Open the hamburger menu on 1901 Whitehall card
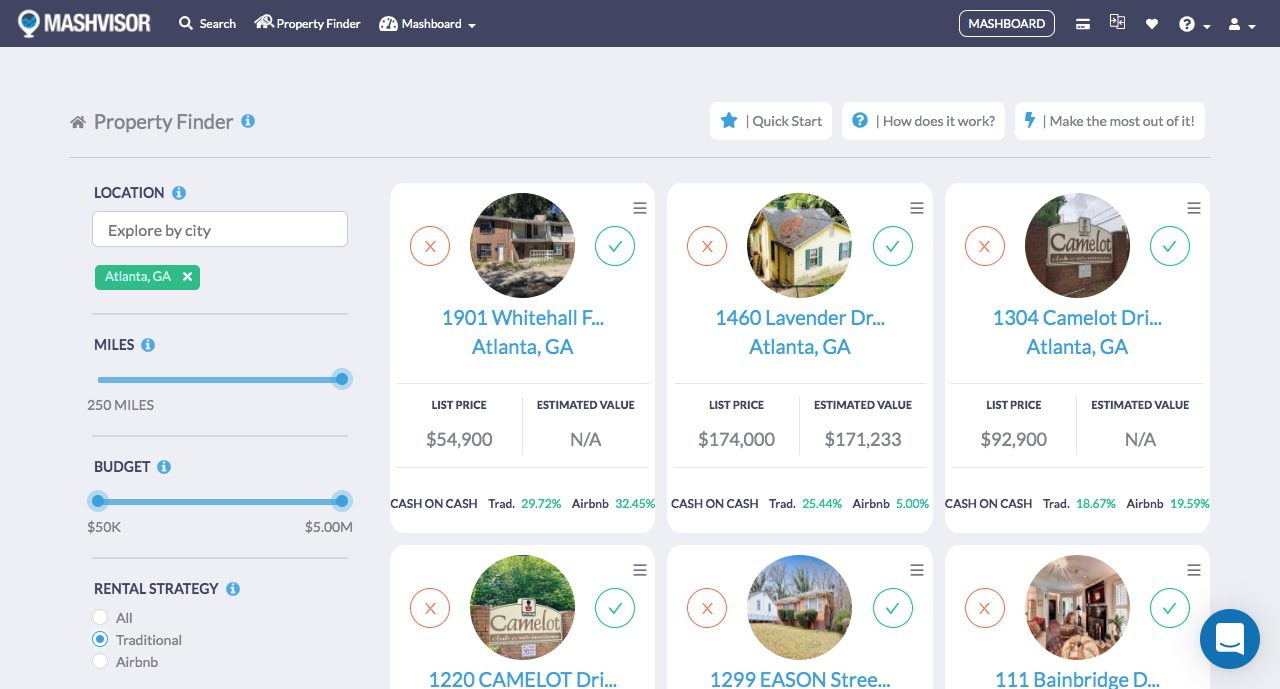 point(640,208)
